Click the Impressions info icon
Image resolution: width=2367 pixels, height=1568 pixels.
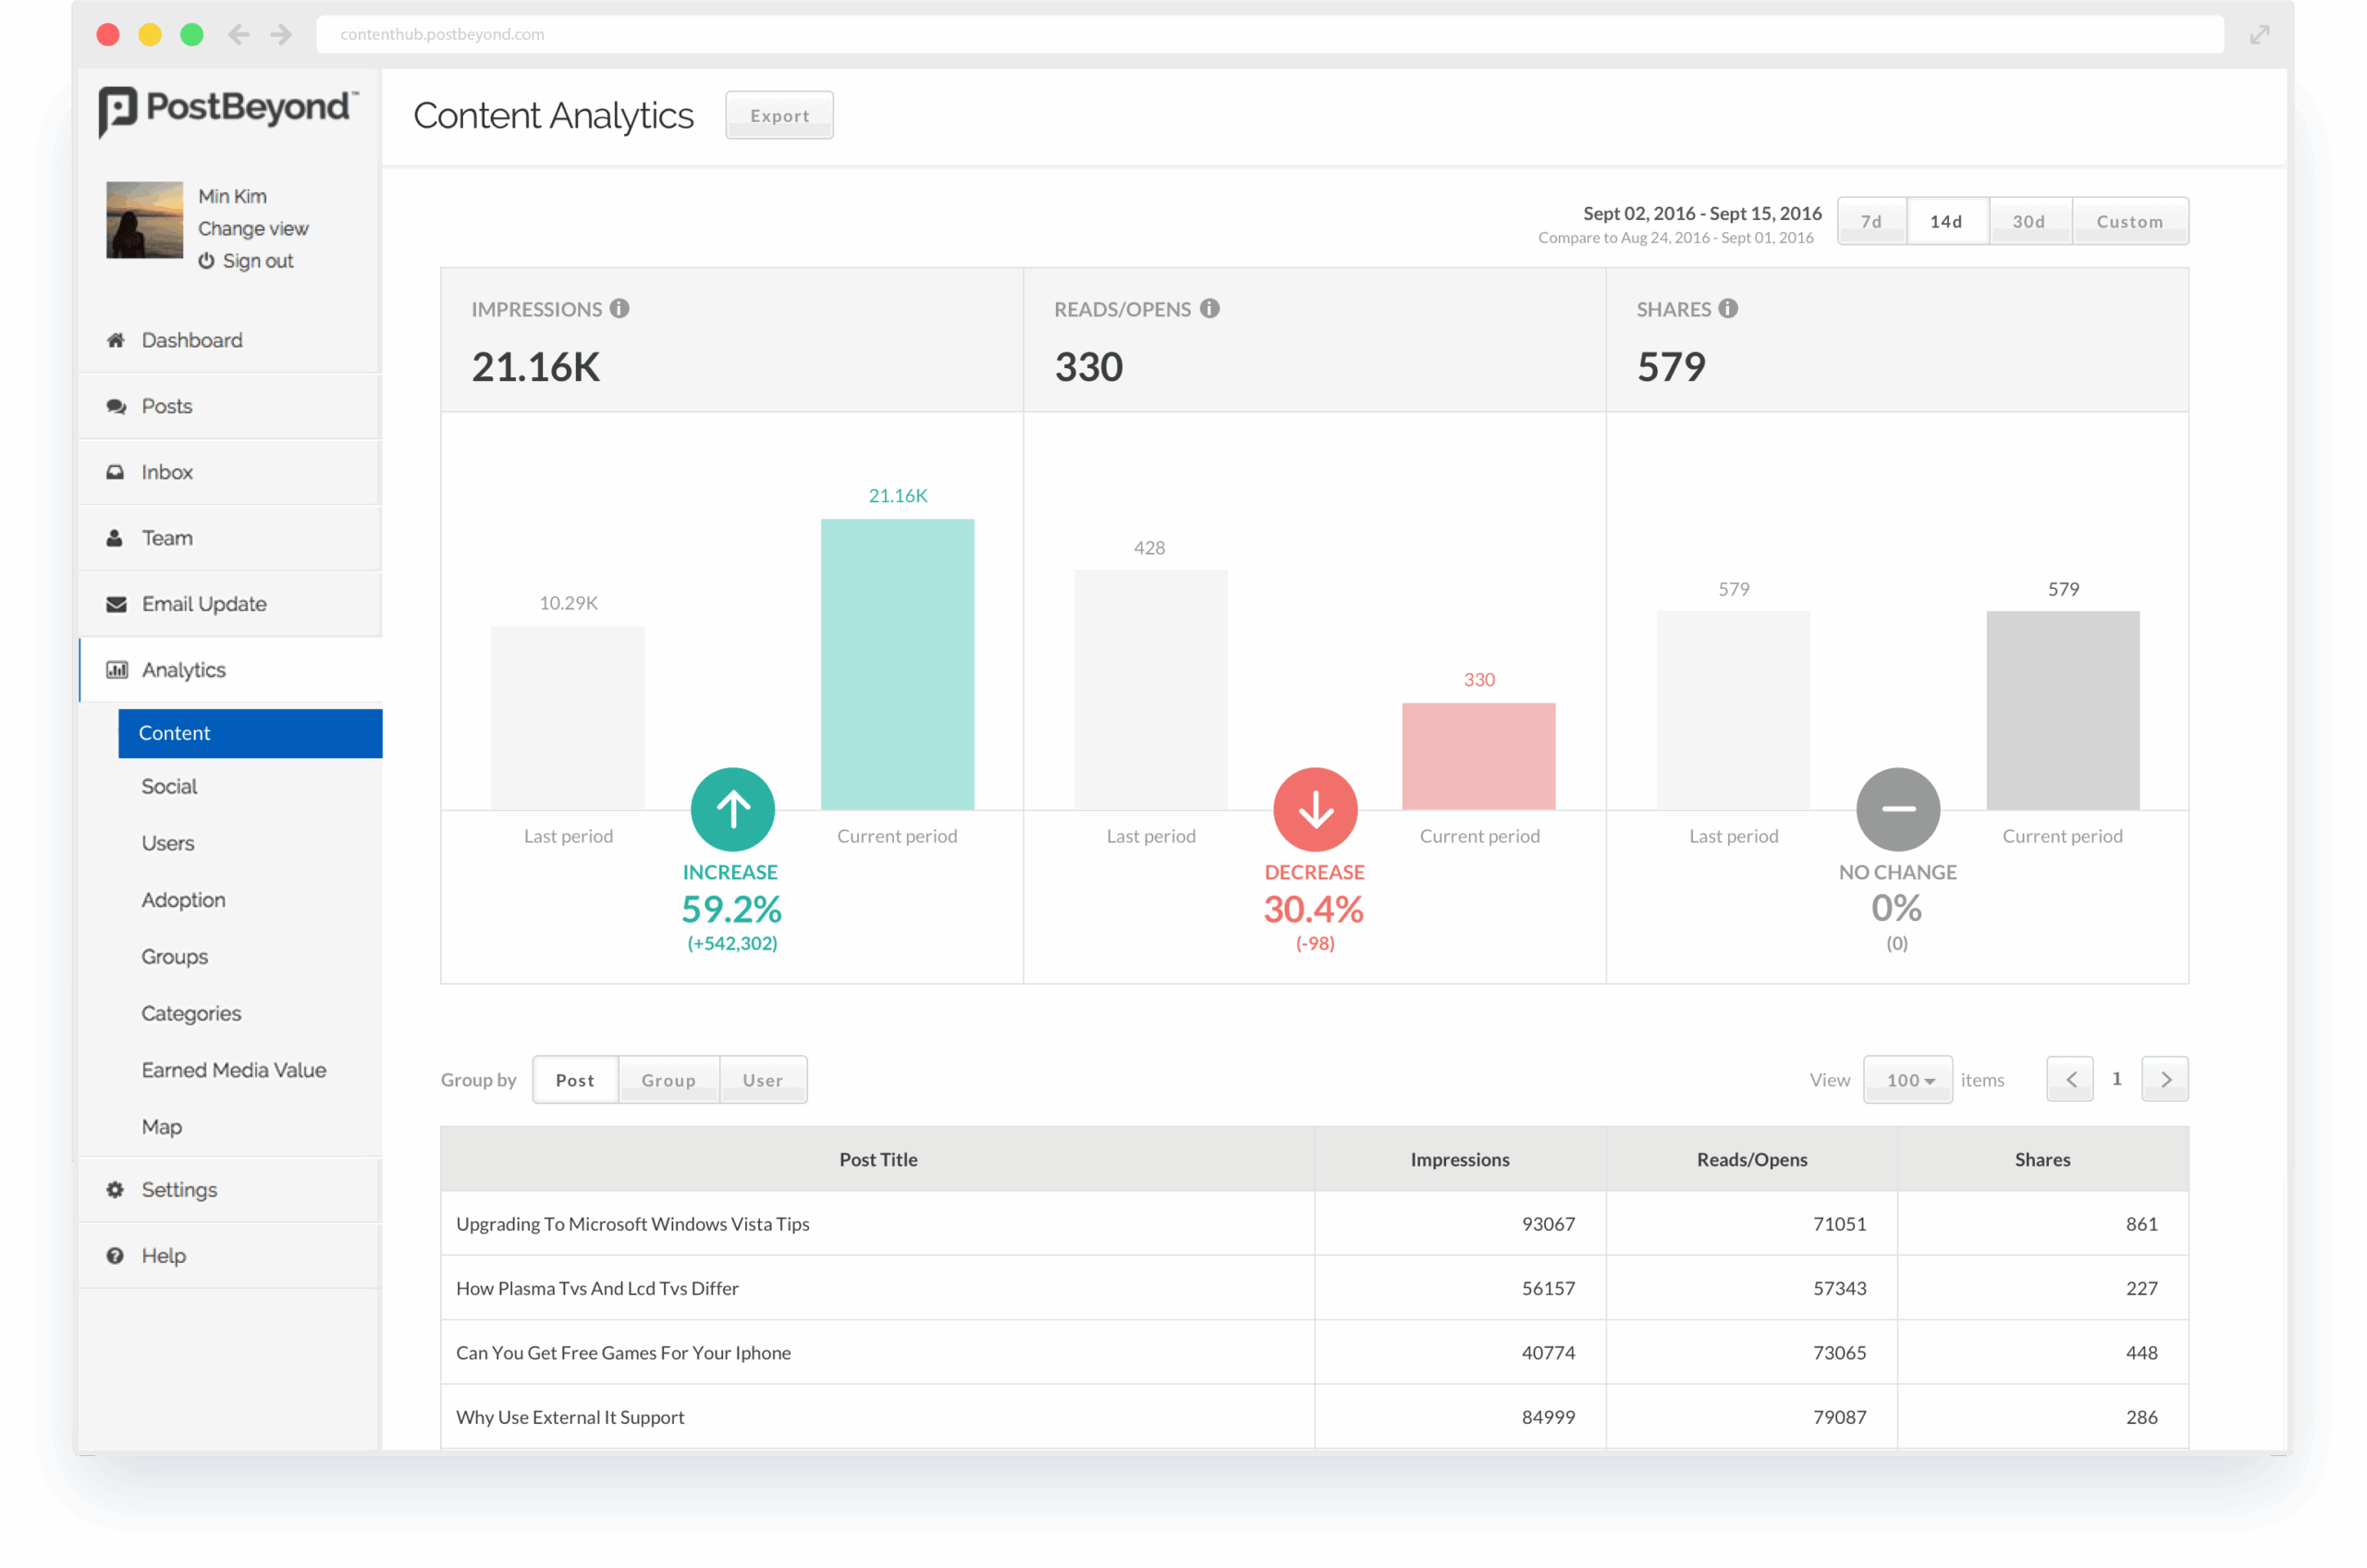point(620,309)
